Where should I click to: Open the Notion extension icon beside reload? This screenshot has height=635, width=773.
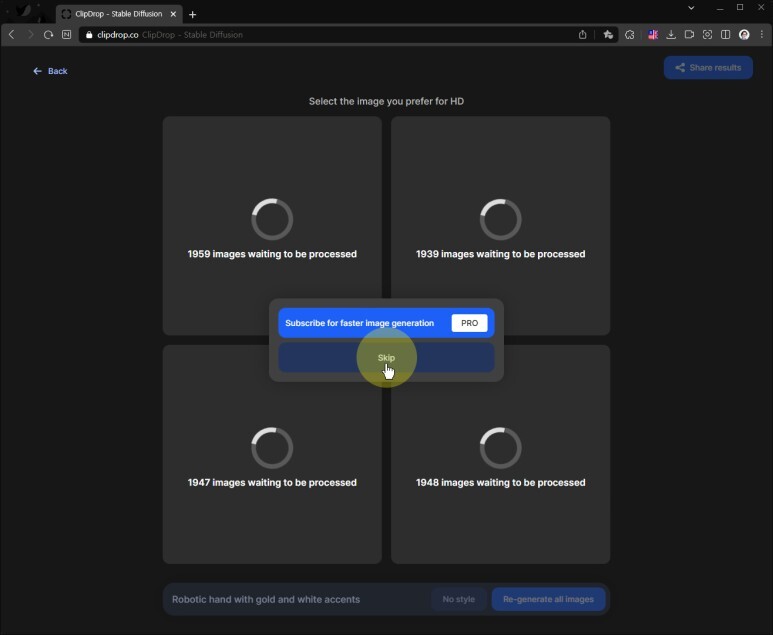(x=67, y=35)
